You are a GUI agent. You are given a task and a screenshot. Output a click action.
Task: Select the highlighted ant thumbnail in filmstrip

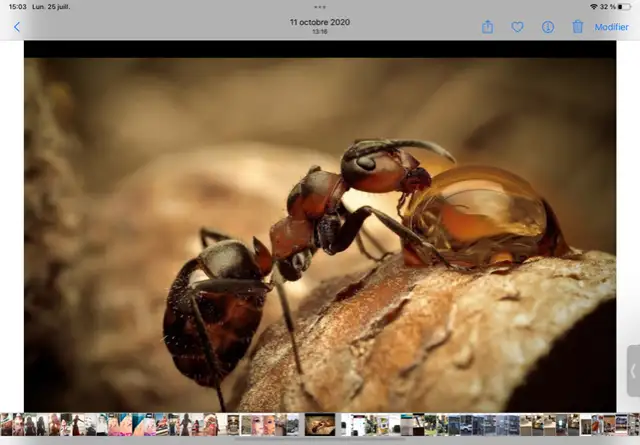320,425
